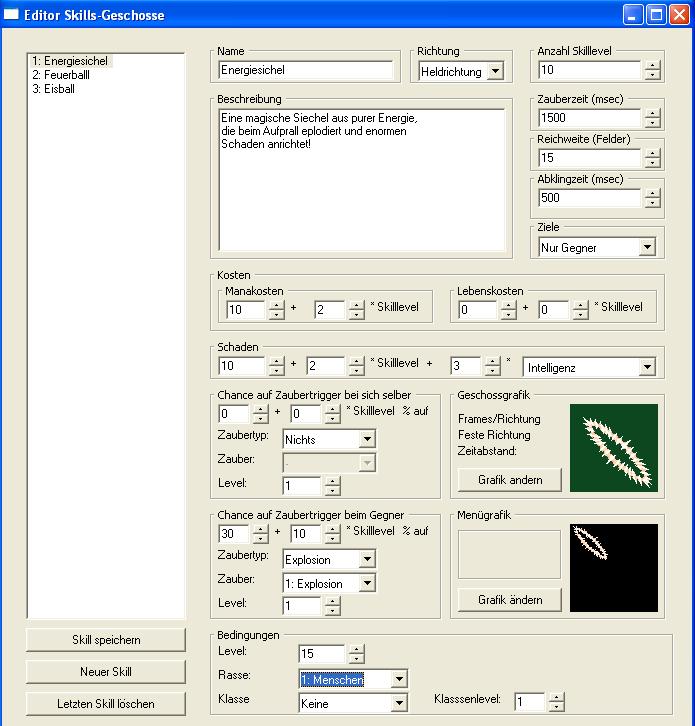
Task: Adjust self-trigger Level spinner
Action: (332, 486)
